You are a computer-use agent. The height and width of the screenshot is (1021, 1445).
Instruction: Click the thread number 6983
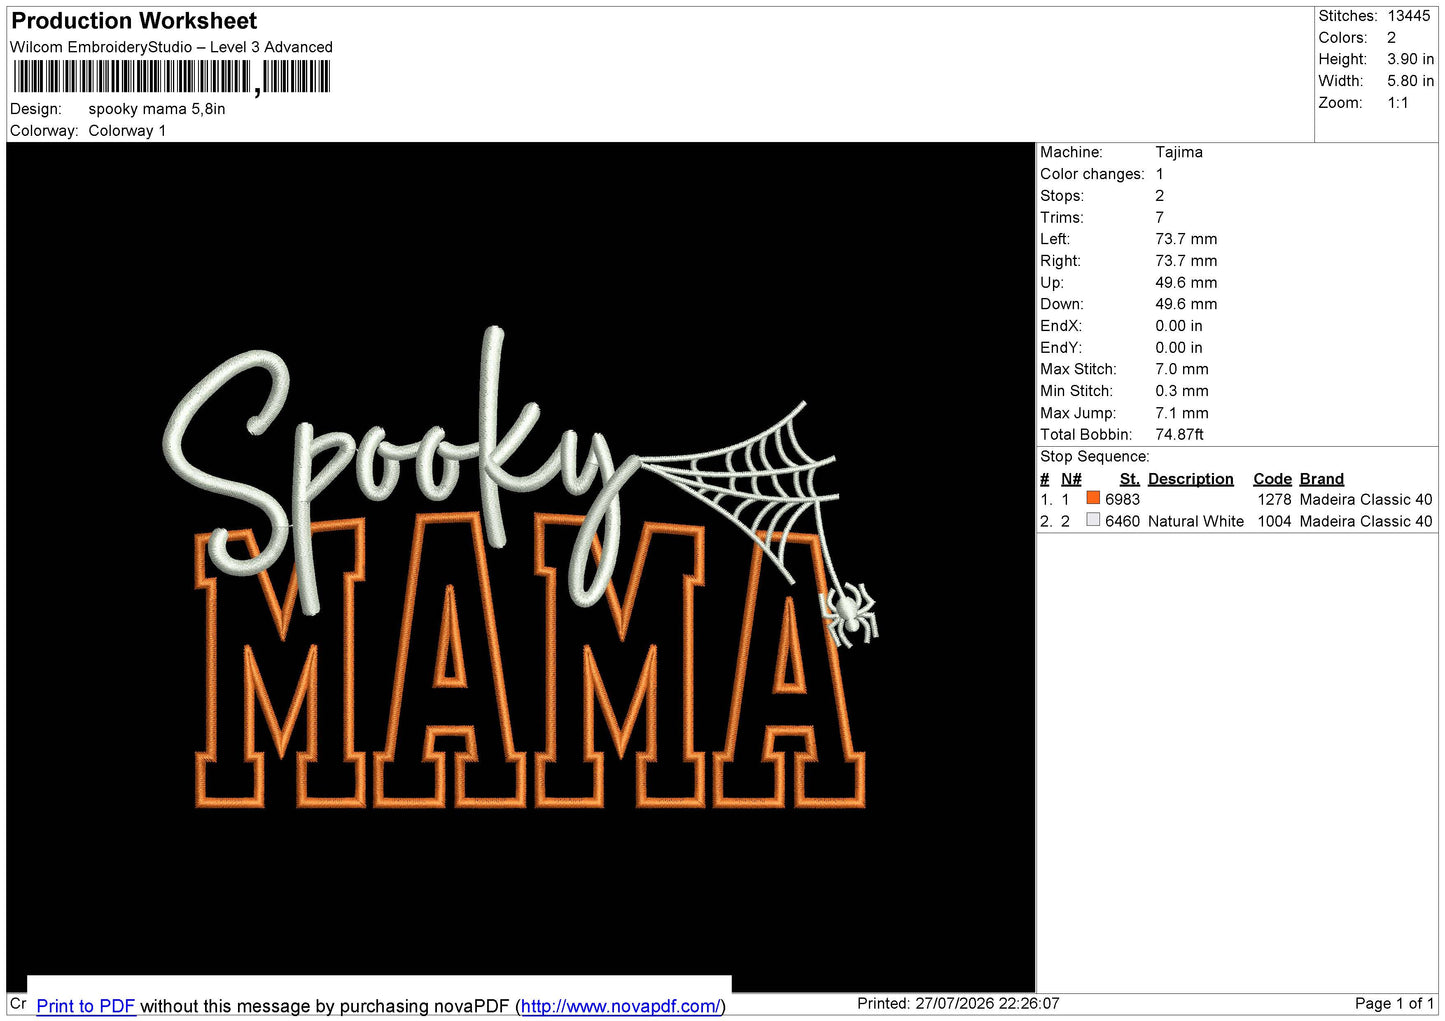tap(1122, 499)
